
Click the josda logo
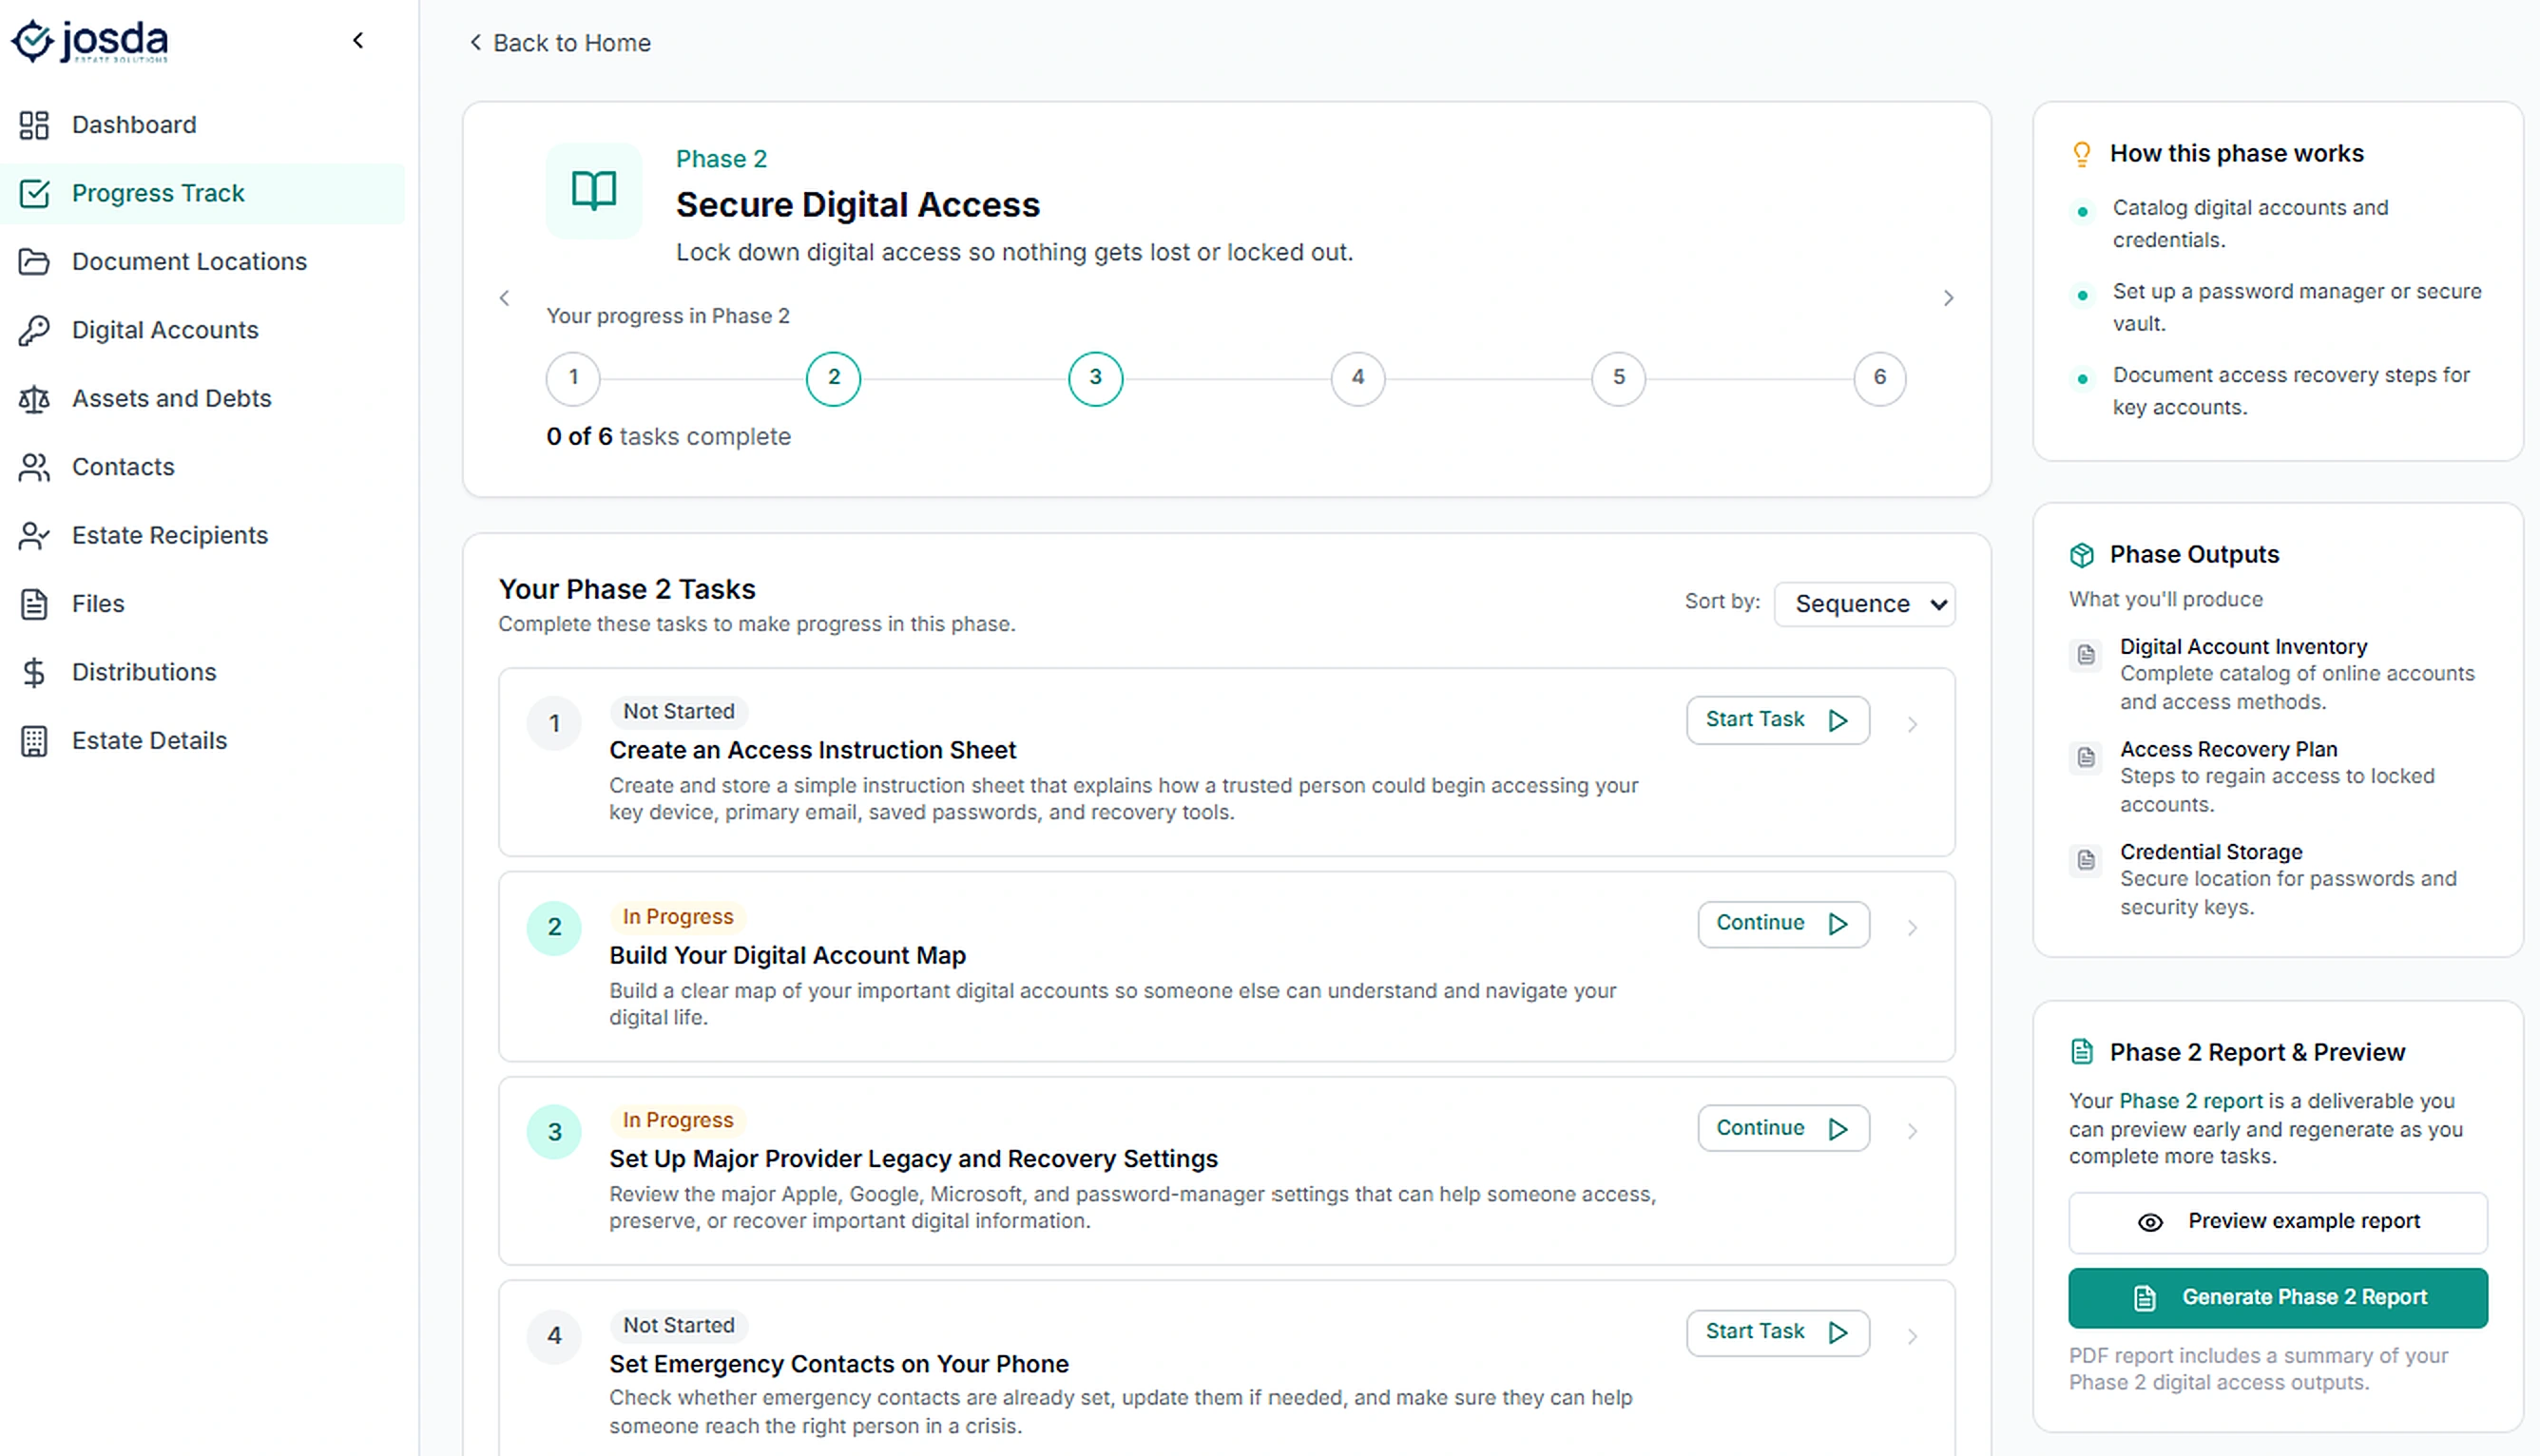pos(89,40)
